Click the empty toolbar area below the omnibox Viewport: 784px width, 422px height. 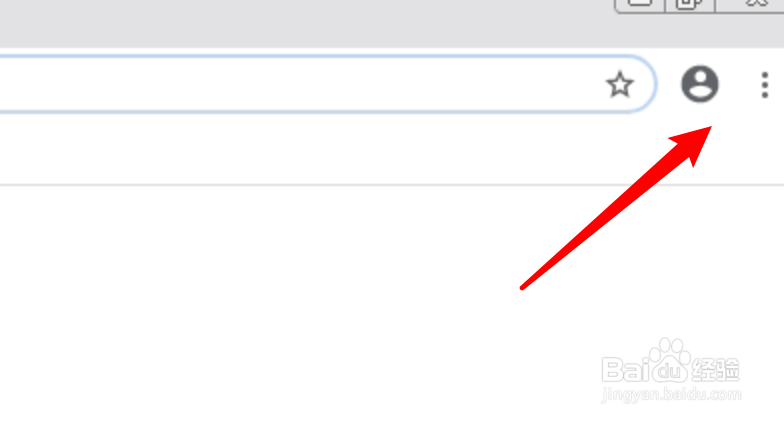(x=300, y=150)
